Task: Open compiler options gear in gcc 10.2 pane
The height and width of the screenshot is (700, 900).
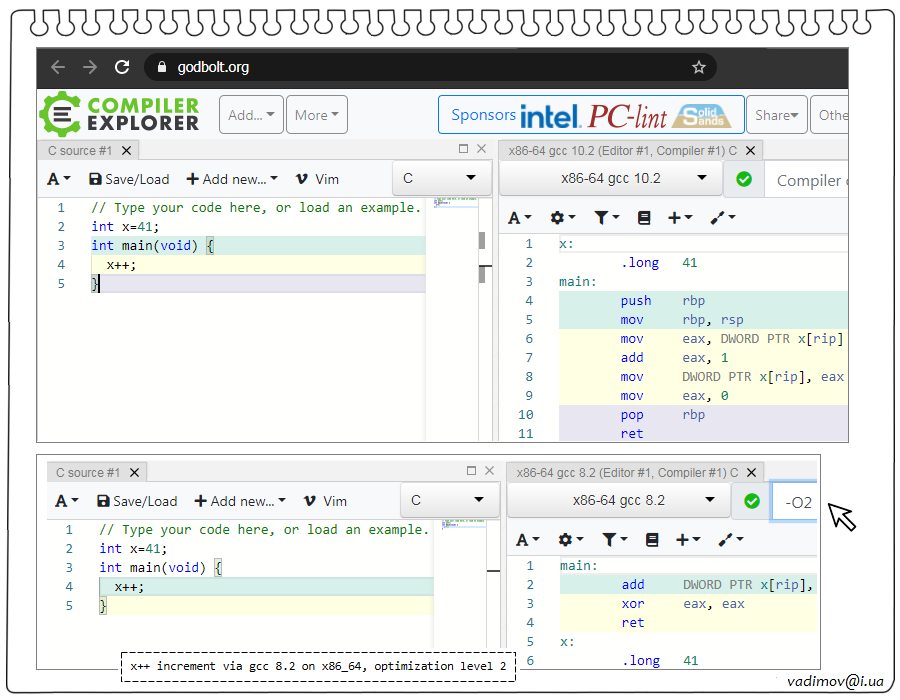Action: pyautogui.click(x=563, y=217)
